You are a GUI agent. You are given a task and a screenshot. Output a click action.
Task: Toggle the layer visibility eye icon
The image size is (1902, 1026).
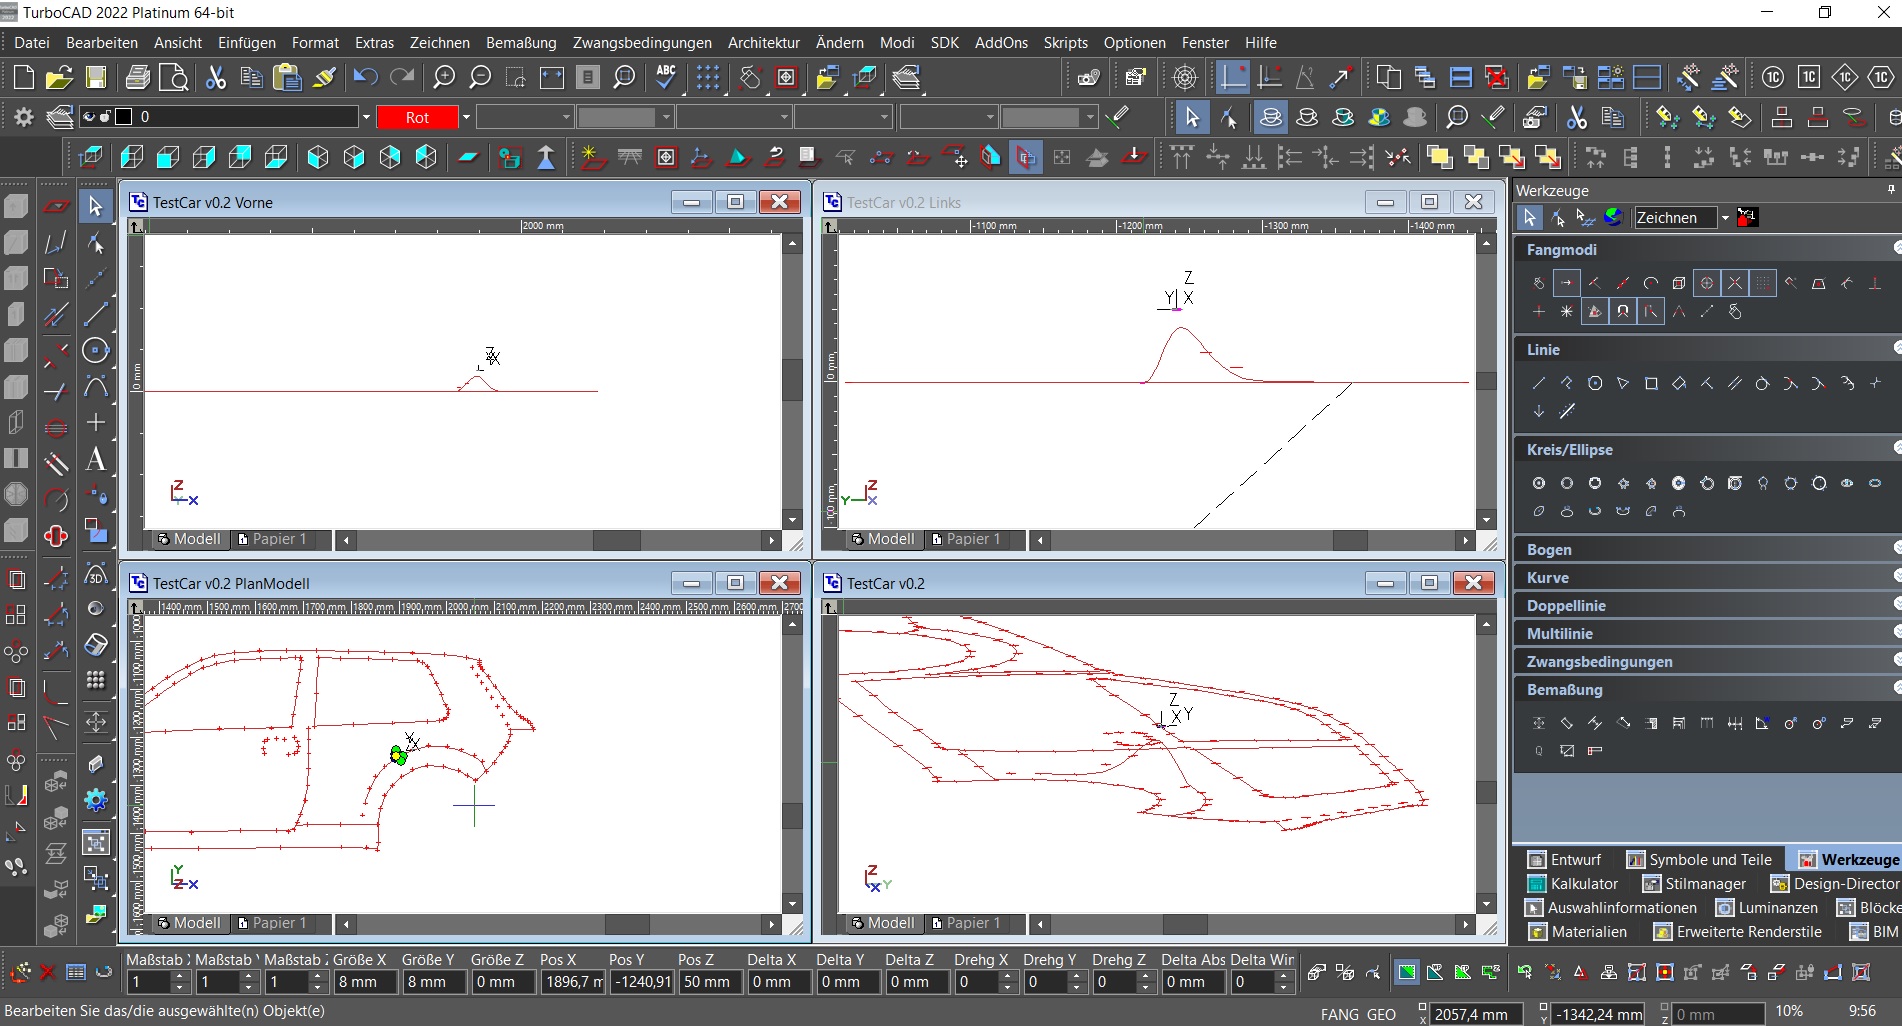pos(88,117)
